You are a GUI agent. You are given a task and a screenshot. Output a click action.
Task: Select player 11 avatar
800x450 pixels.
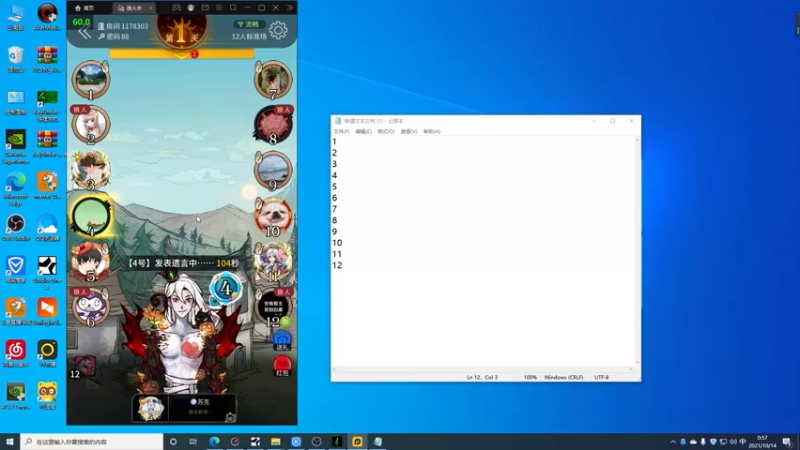pyautogui.click(x=273, y=262)
